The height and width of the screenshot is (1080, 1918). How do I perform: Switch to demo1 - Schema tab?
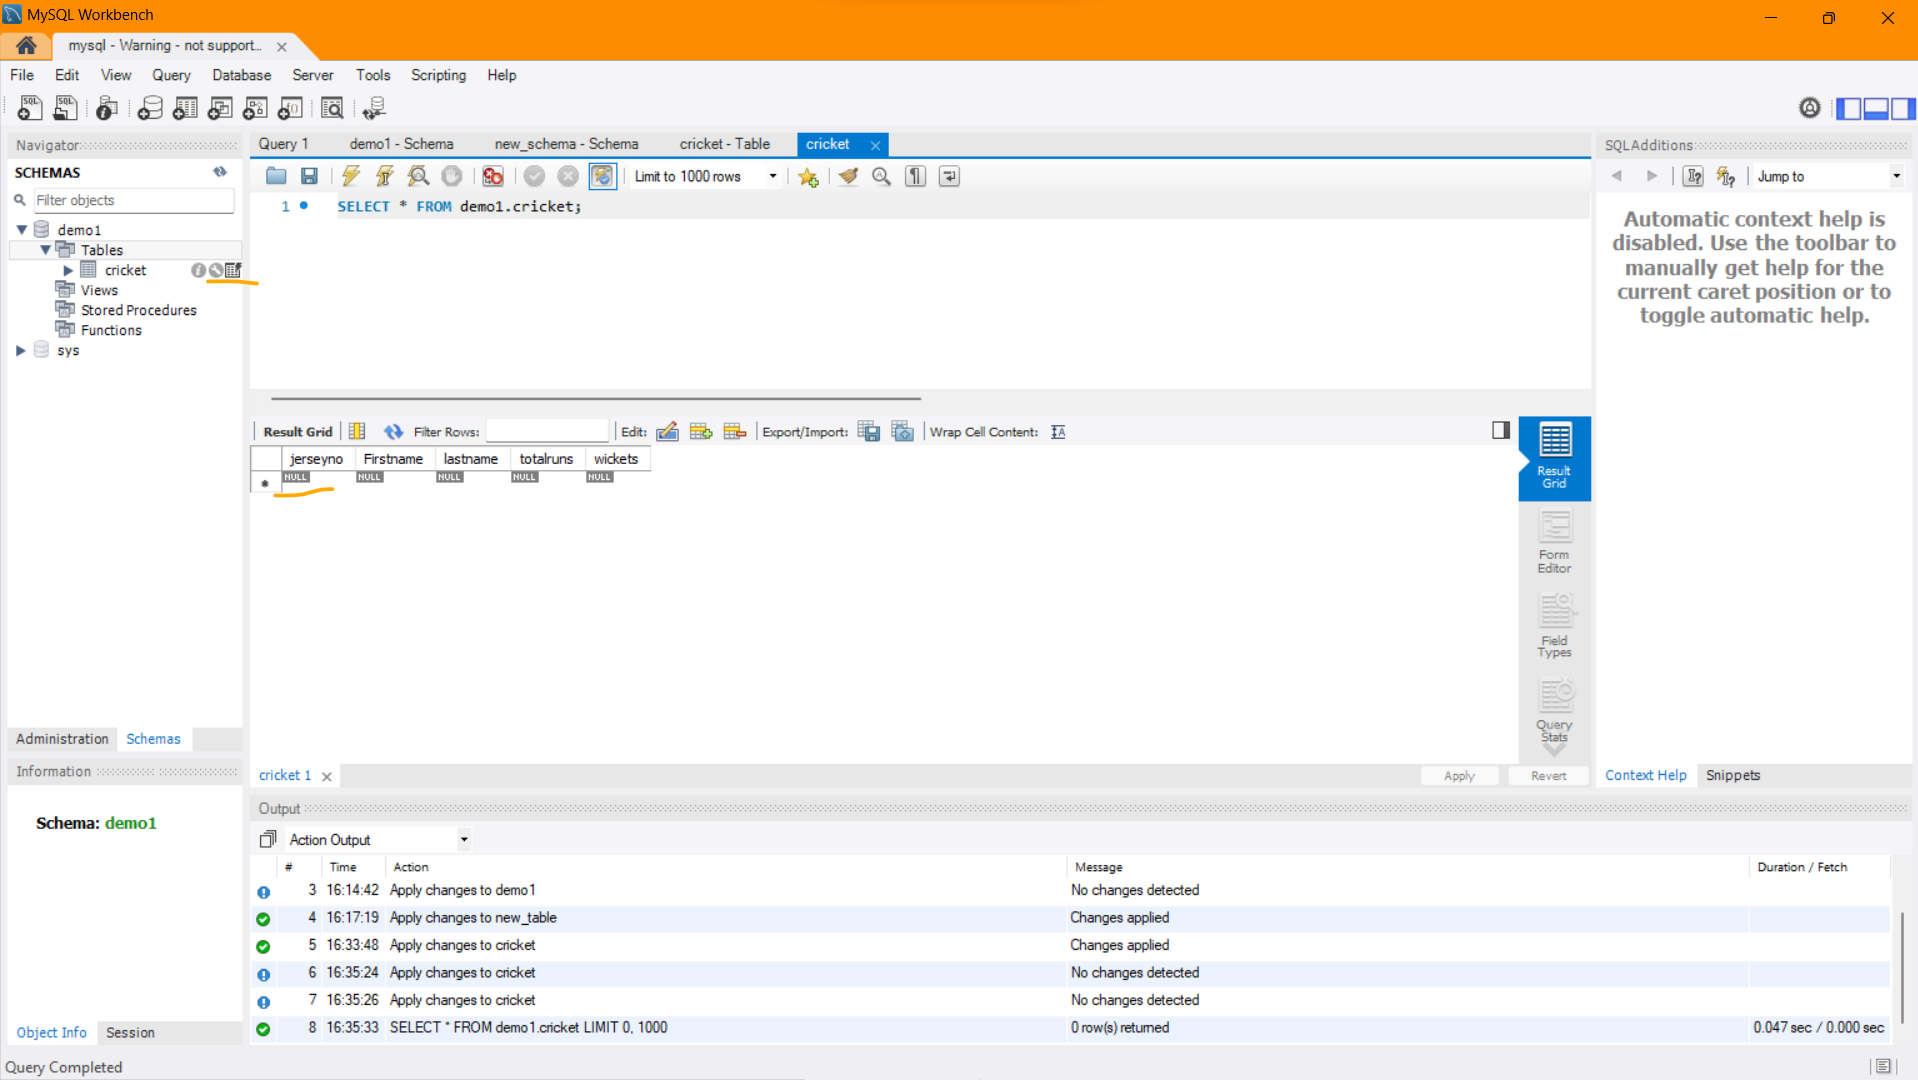tap(401, 144)
